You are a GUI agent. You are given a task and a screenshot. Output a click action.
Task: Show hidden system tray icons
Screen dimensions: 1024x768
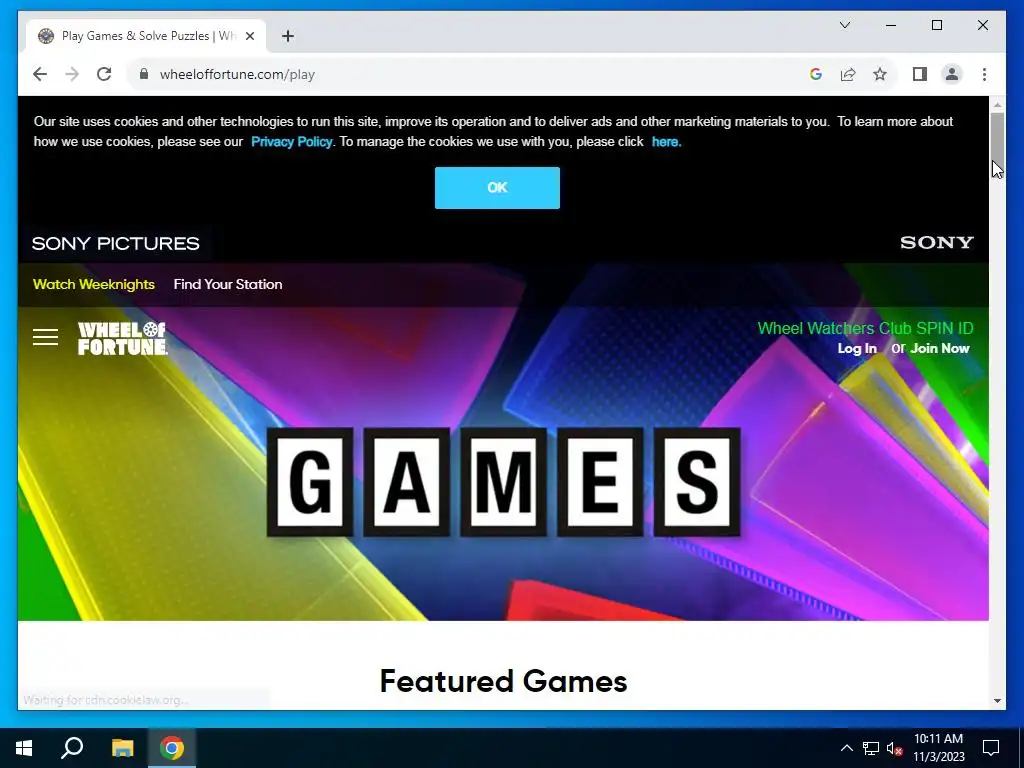[846, 748]
